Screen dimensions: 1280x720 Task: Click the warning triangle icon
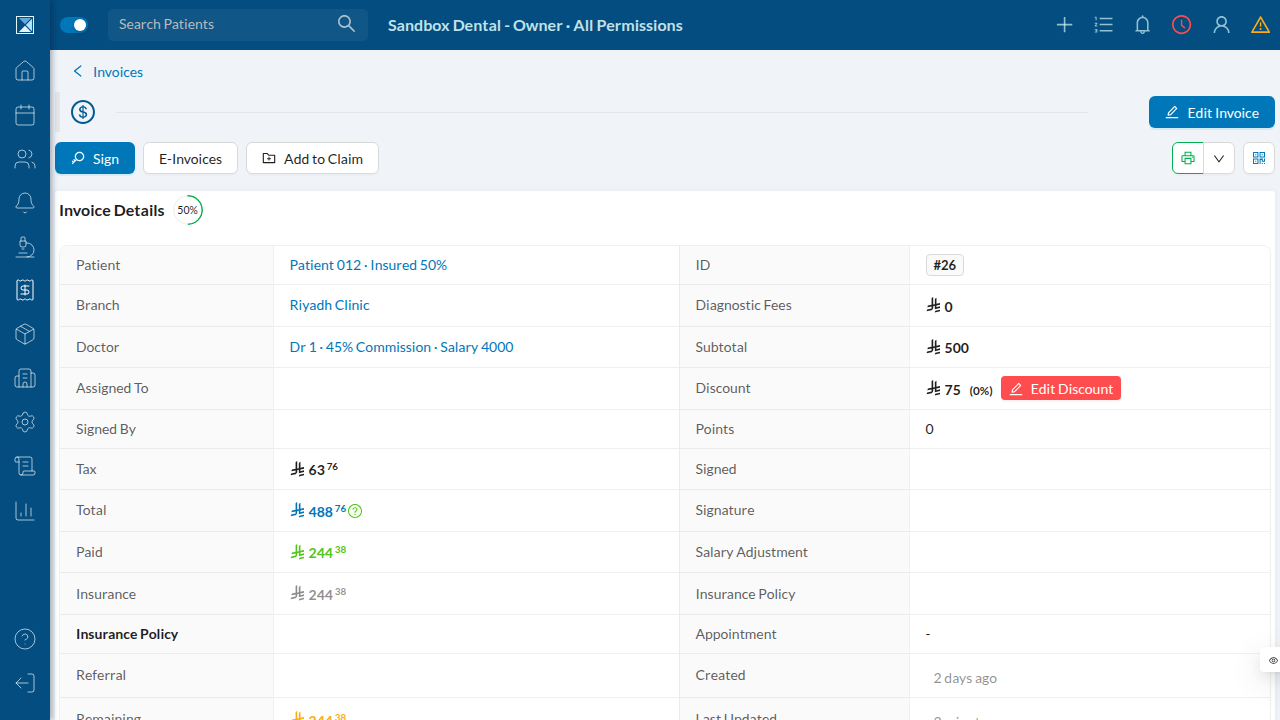[1260, 25]
